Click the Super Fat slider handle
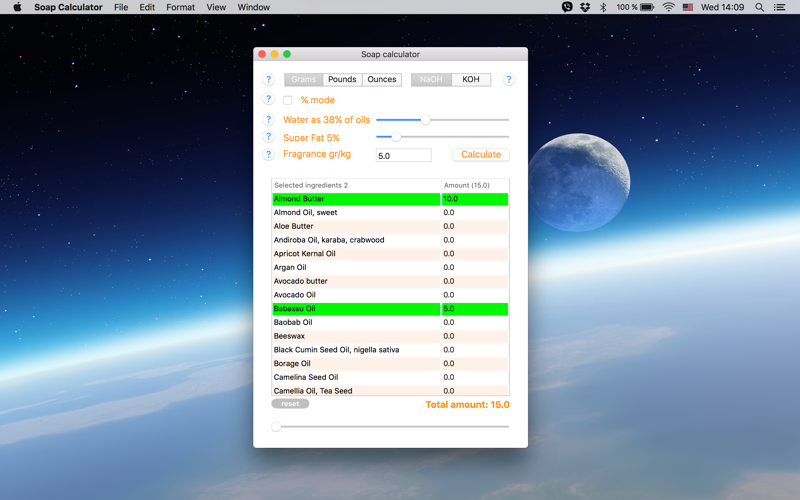Image resolution: width=800 pixels, height=500 pixels. click(396, 137)
